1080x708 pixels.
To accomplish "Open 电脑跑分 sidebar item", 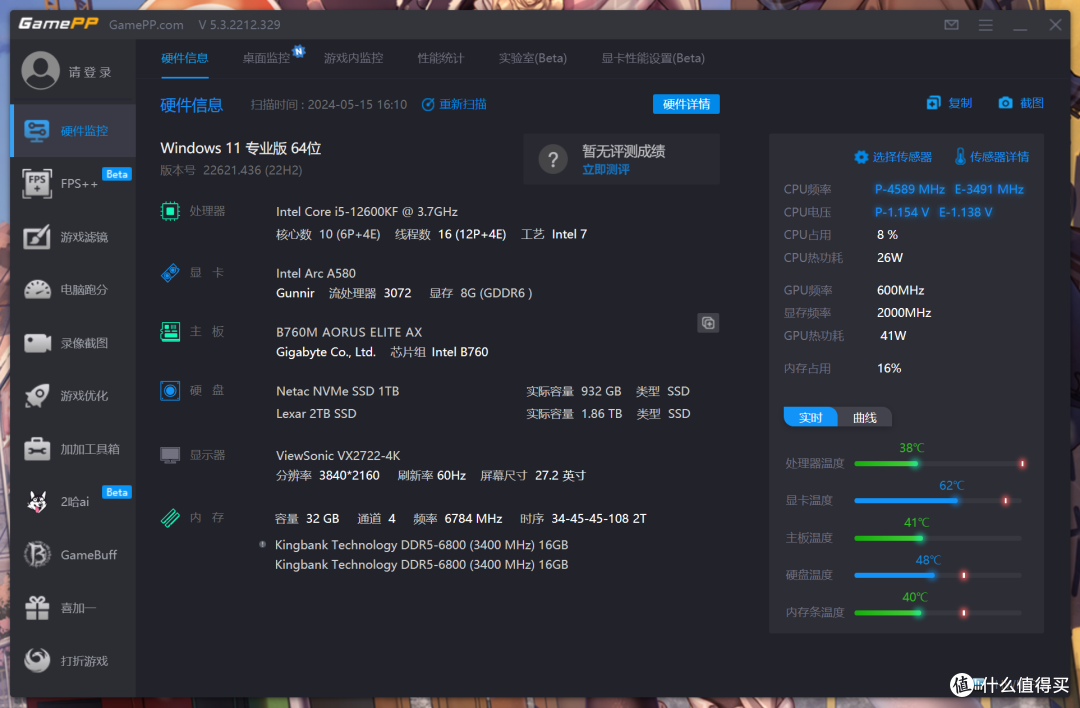I will (73, 289).
